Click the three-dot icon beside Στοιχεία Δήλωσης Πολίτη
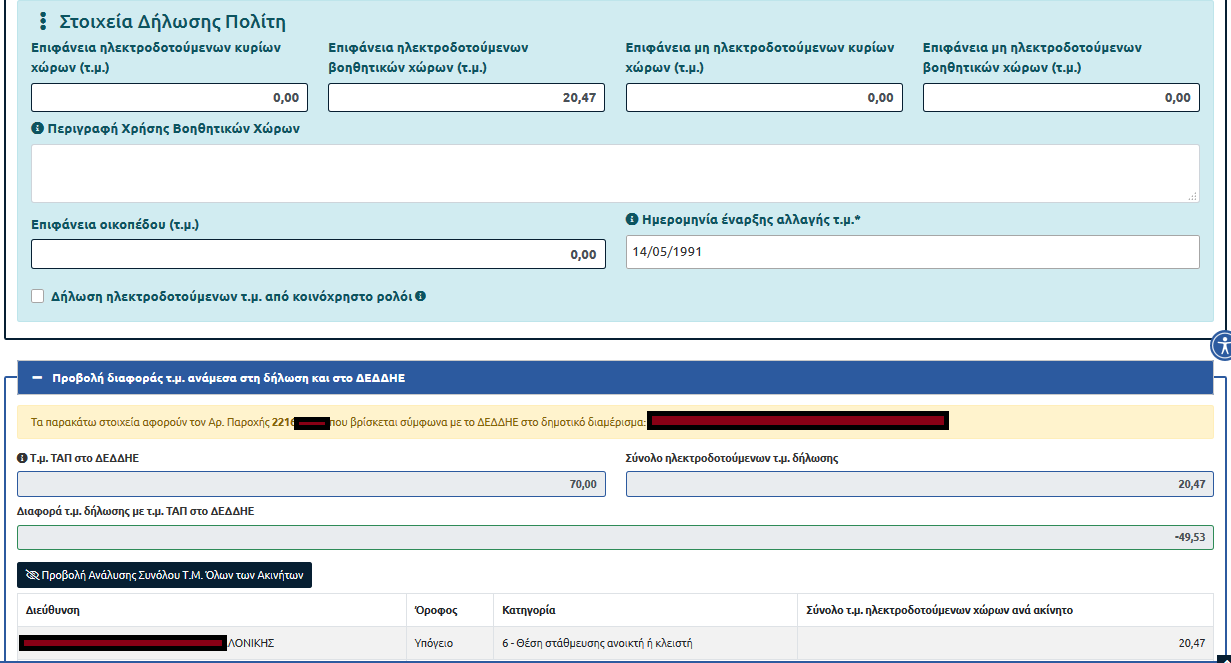 pos(42,22)
